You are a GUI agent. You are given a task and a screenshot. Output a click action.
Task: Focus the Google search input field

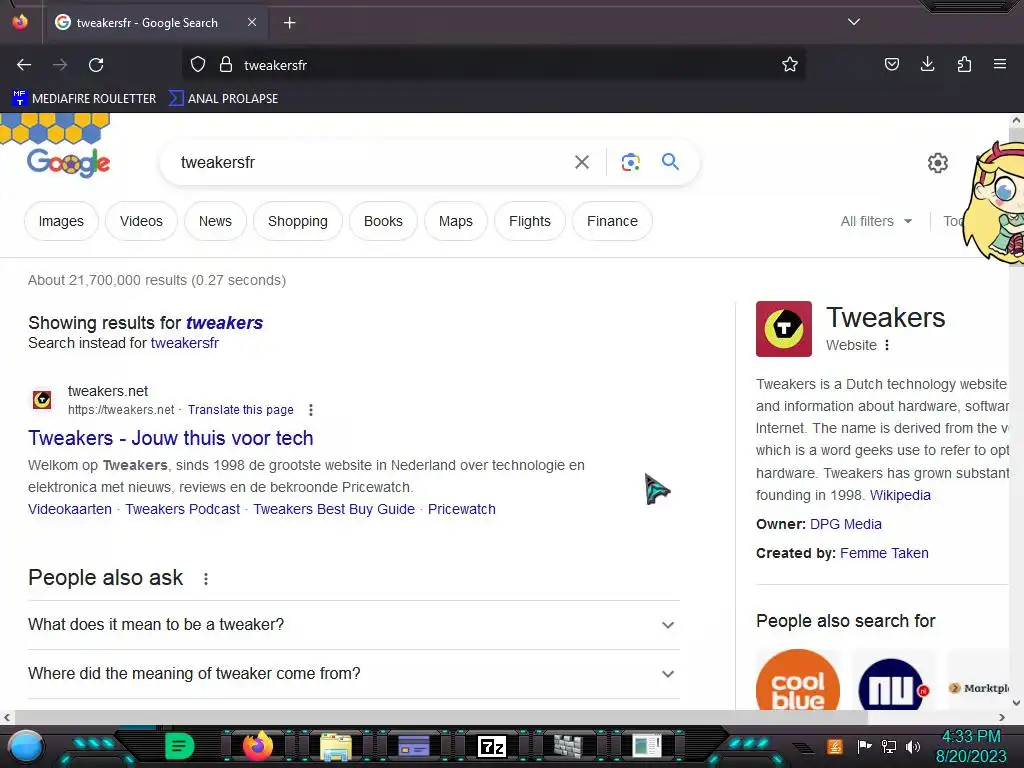[372, 162]
